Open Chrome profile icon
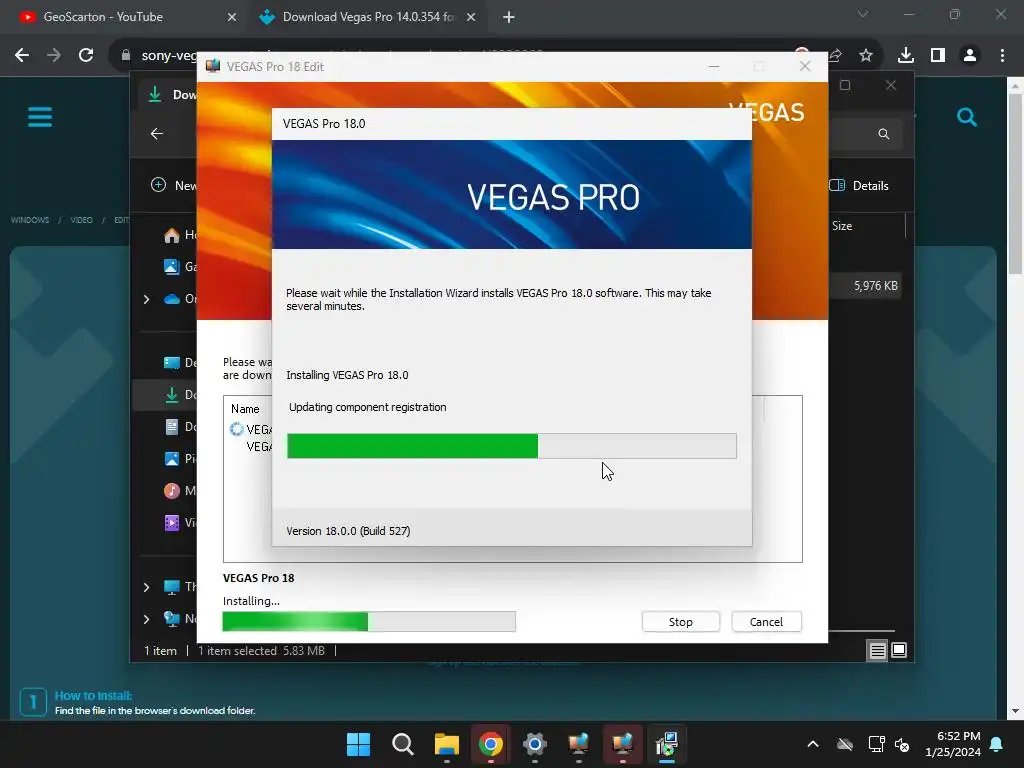Image resolution: width=1024 pixels, height=768 pixels. (970, 55)
